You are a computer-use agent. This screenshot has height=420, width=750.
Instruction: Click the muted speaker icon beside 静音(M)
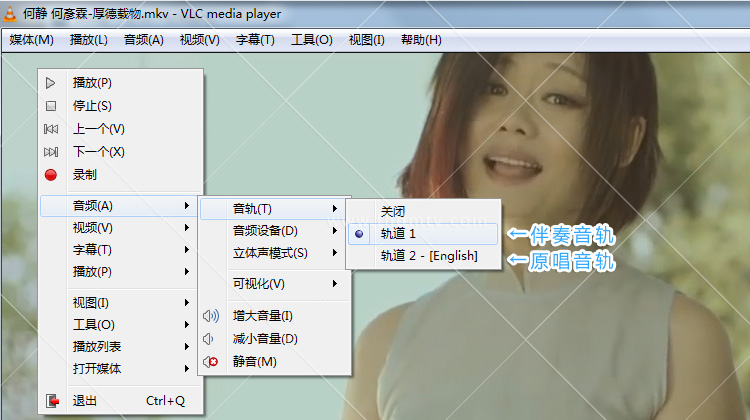[210, 362]
